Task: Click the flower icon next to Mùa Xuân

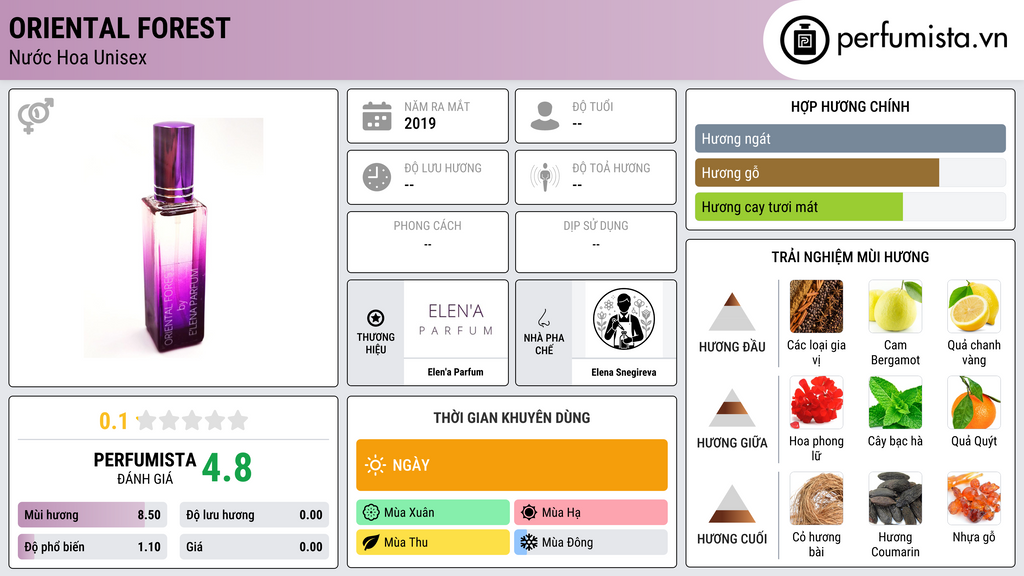Action: pos(371,512)
